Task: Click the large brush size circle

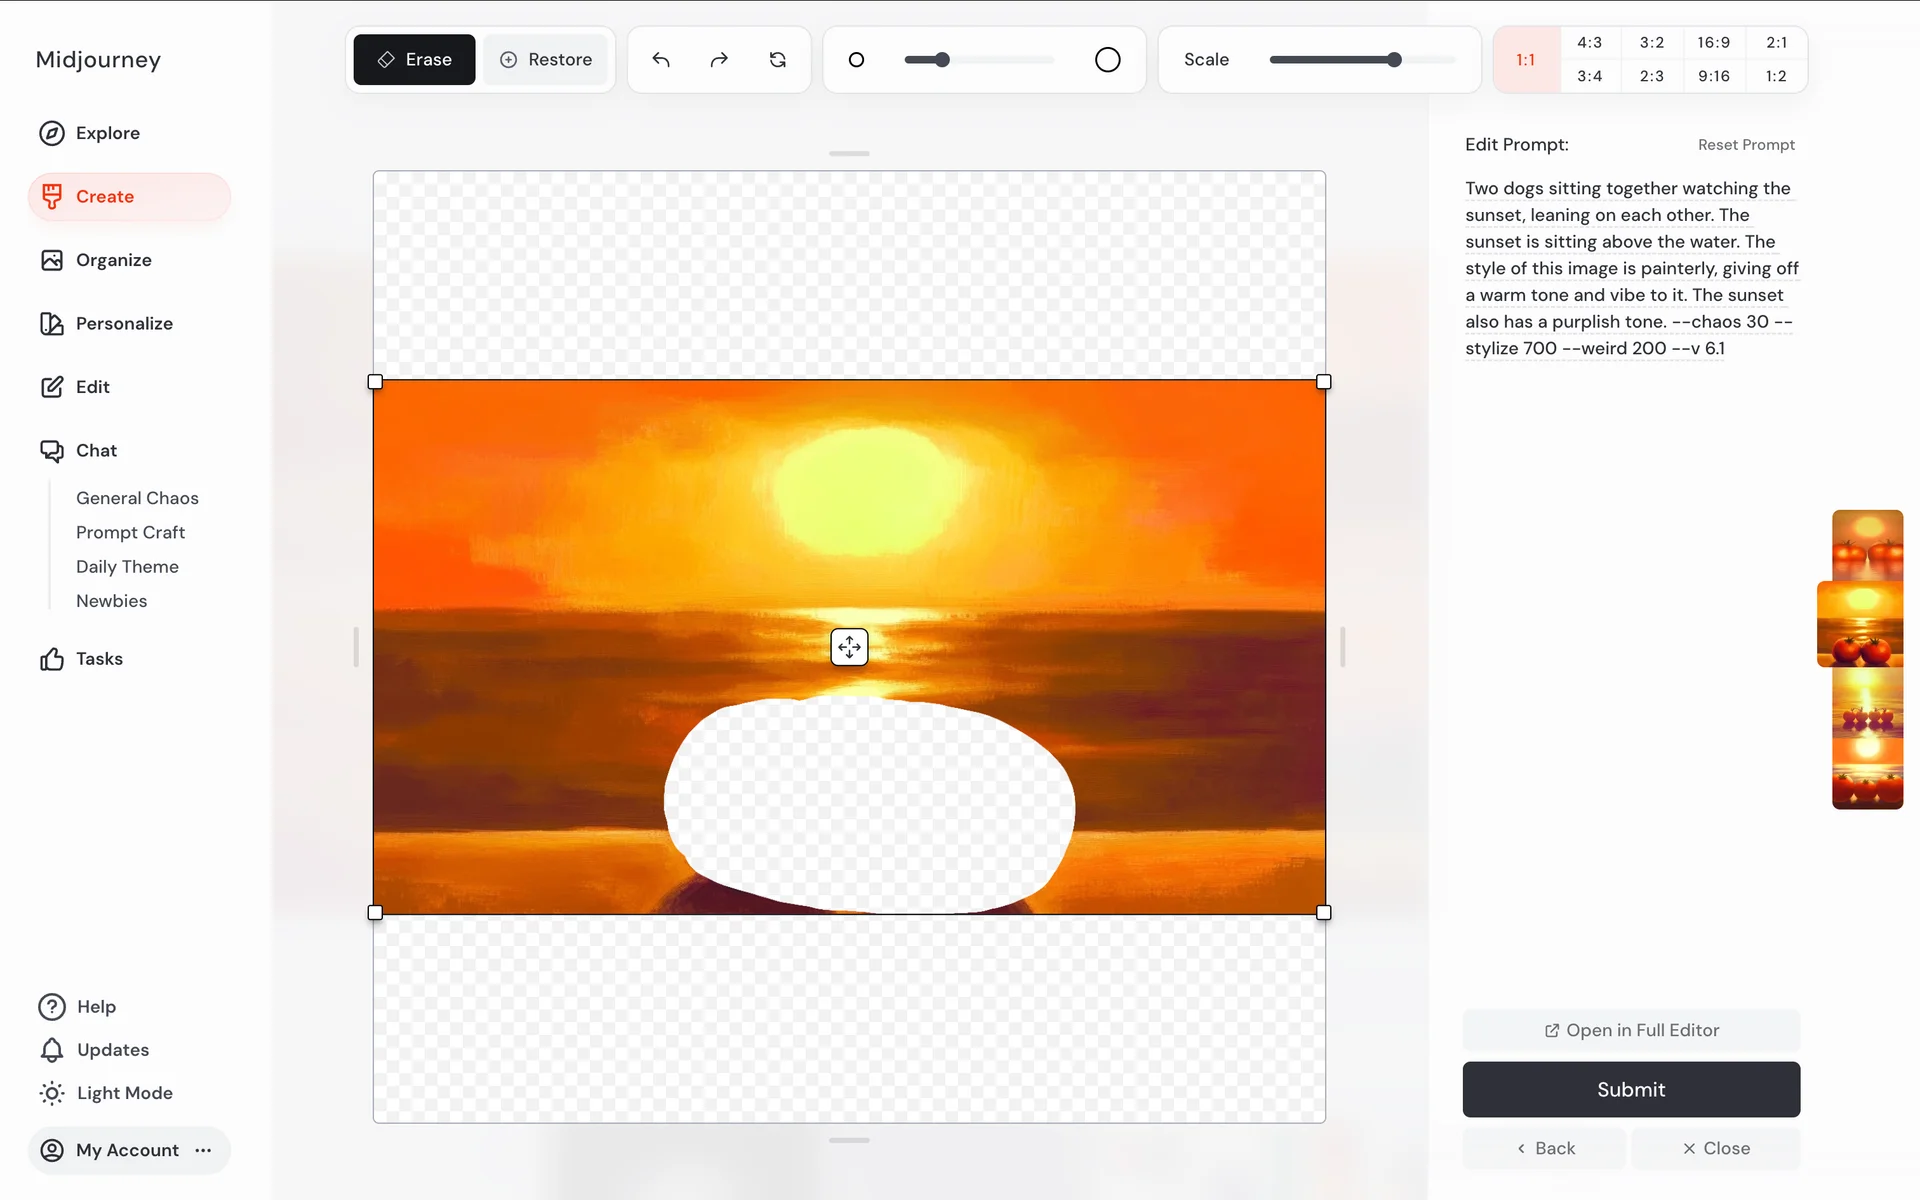Action: [x=1107, y=60]
